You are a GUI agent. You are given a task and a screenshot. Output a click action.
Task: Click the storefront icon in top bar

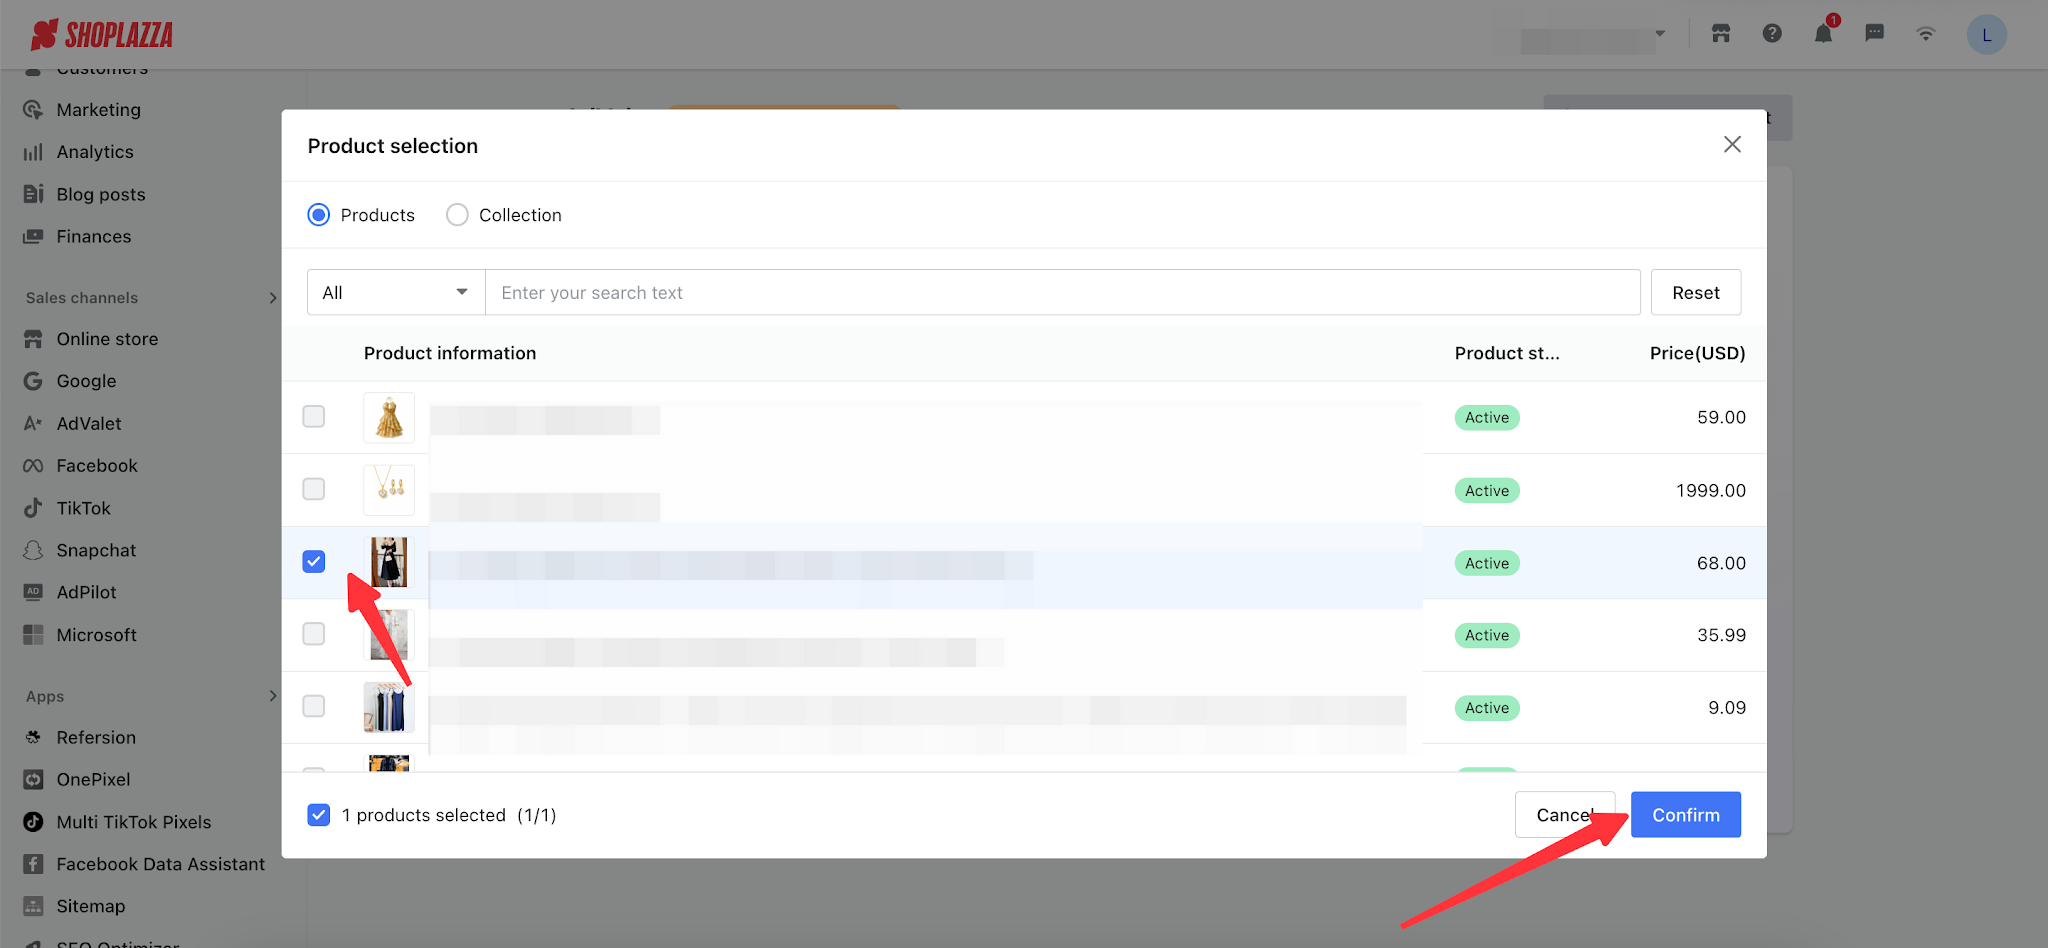(x=1721, y=34)
